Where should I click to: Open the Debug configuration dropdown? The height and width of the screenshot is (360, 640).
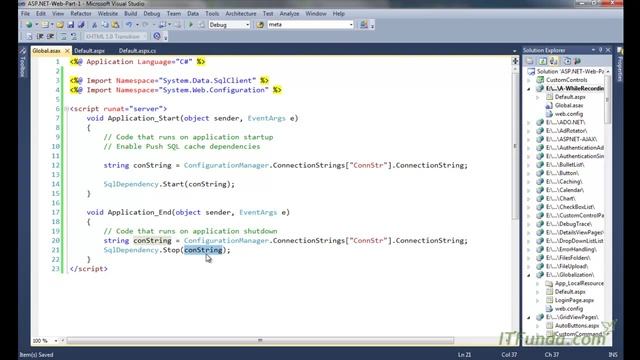pyautogui.click(x=247, y=25)
